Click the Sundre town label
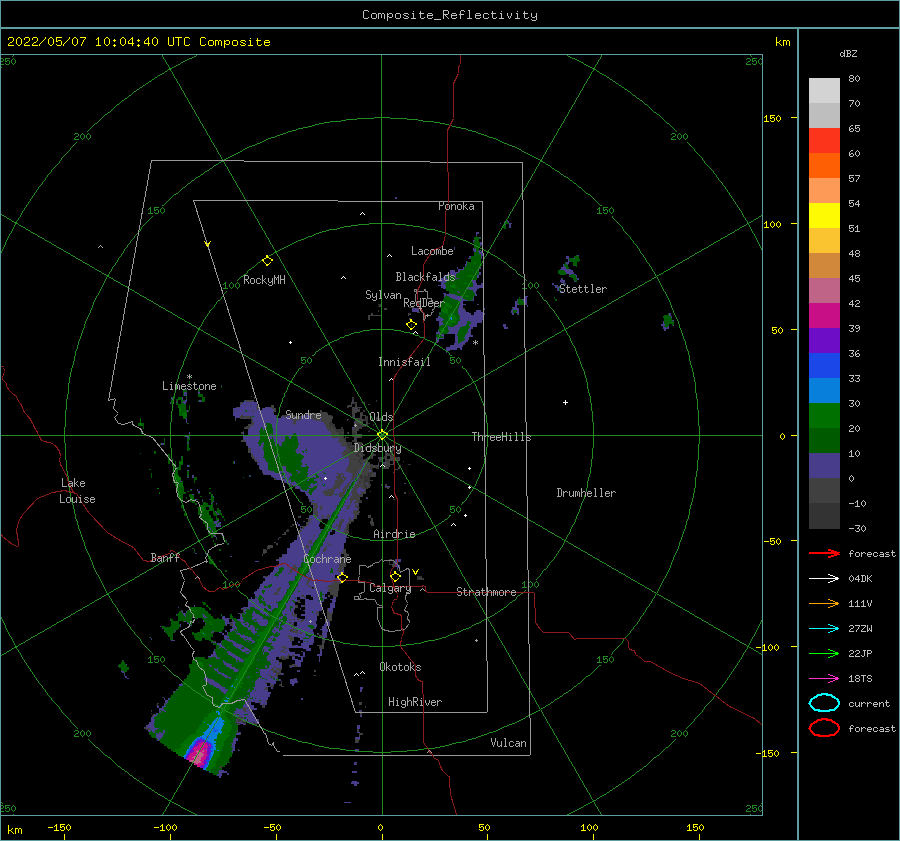Viewport: 900px width, 841px height. [303, 414]
